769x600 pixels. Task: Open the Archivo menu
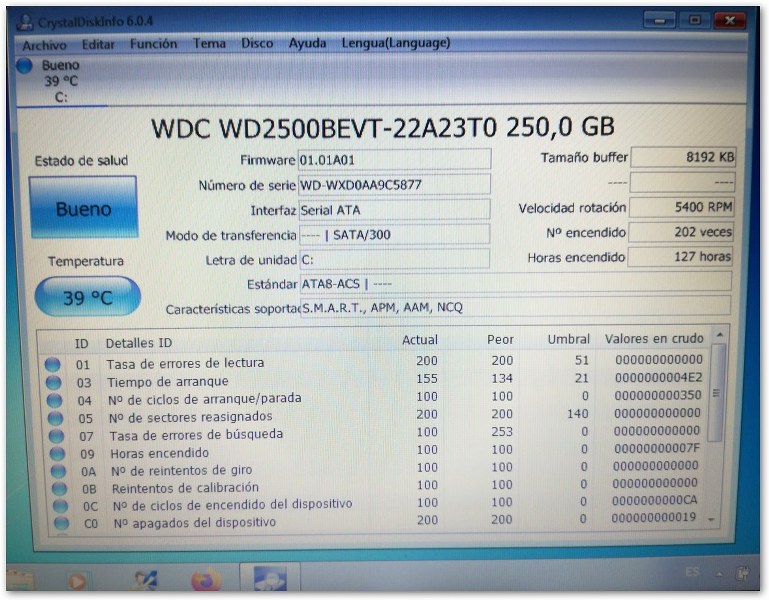tap(44, 45)
